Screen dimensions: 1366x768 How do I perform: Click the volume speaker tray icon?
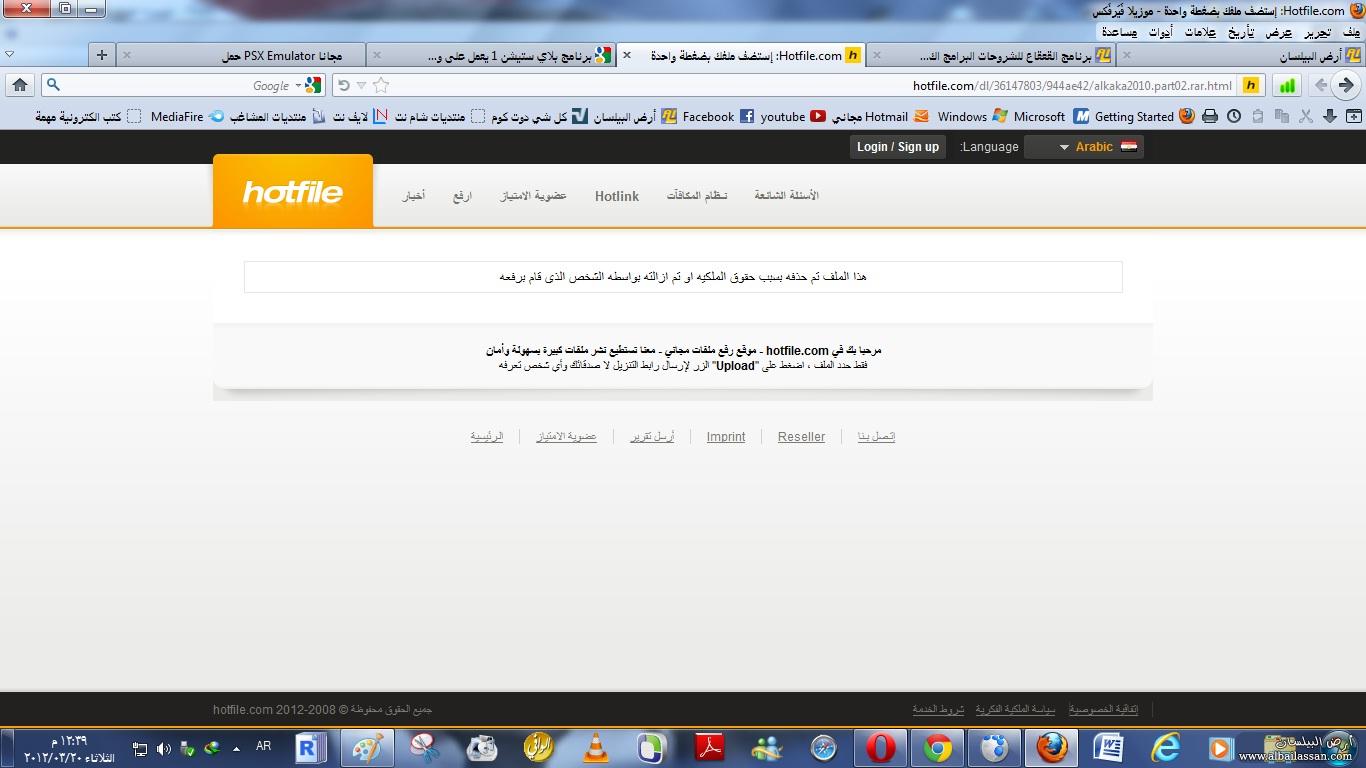[x=163, y=748]
